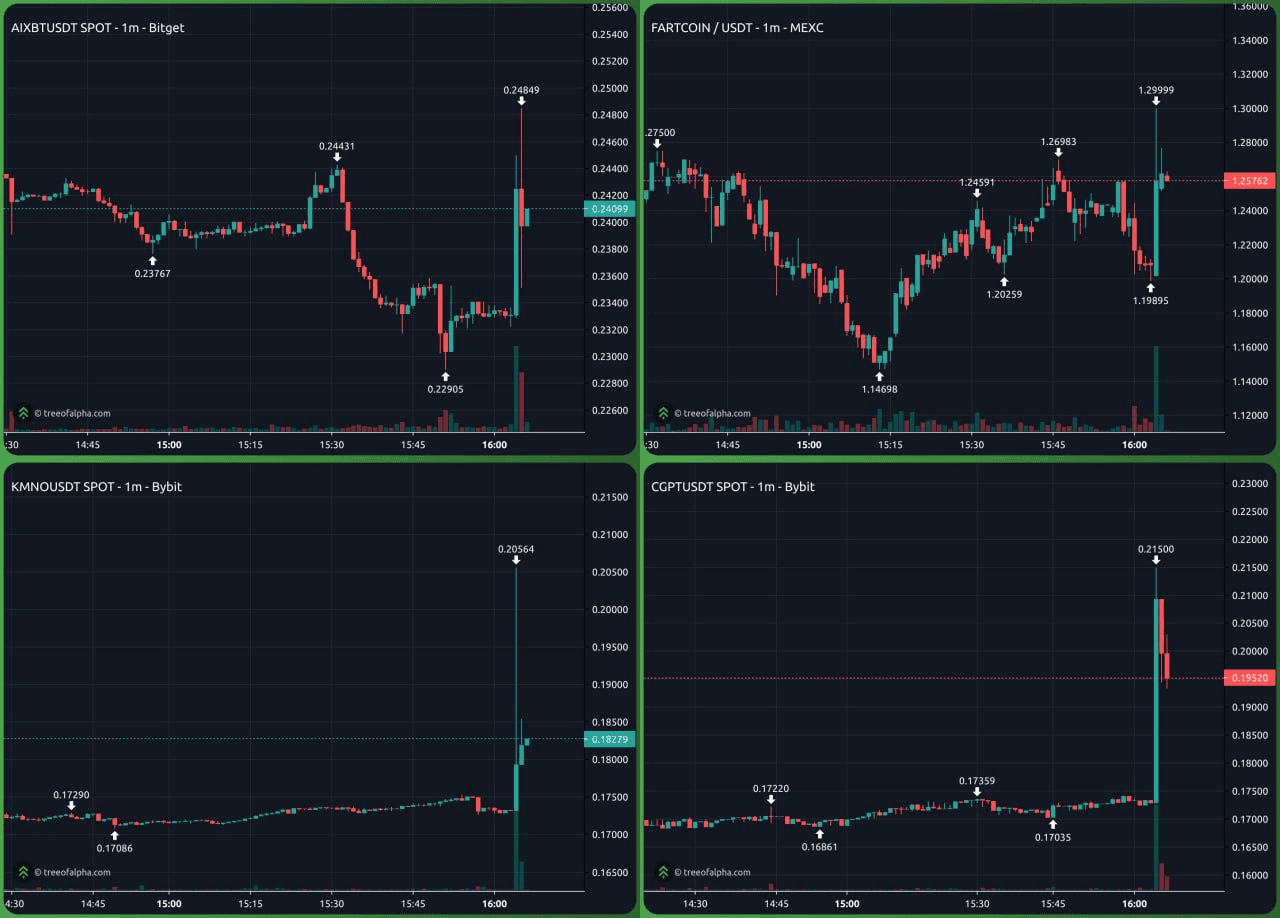
Task: Click the treeofalpha logo icon in FARTCOIN chart
Action: [662, 412]
